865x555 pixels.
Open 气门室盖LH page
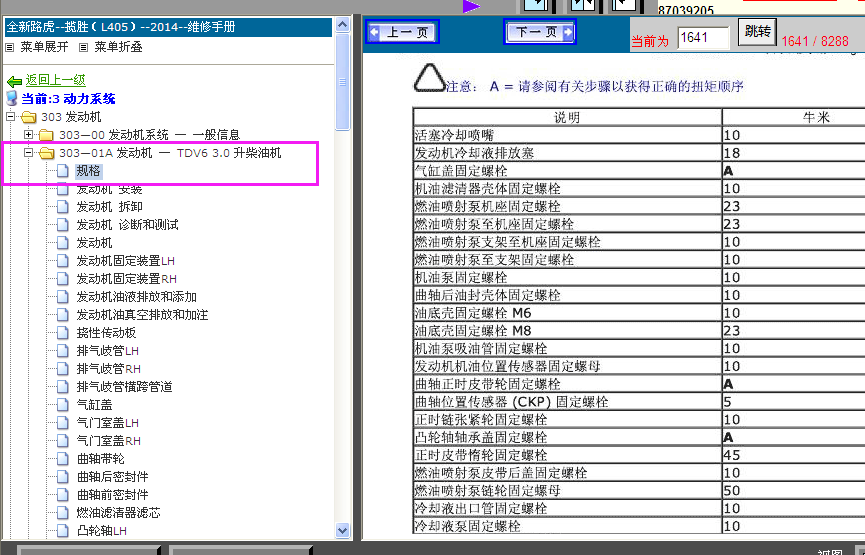108,423
